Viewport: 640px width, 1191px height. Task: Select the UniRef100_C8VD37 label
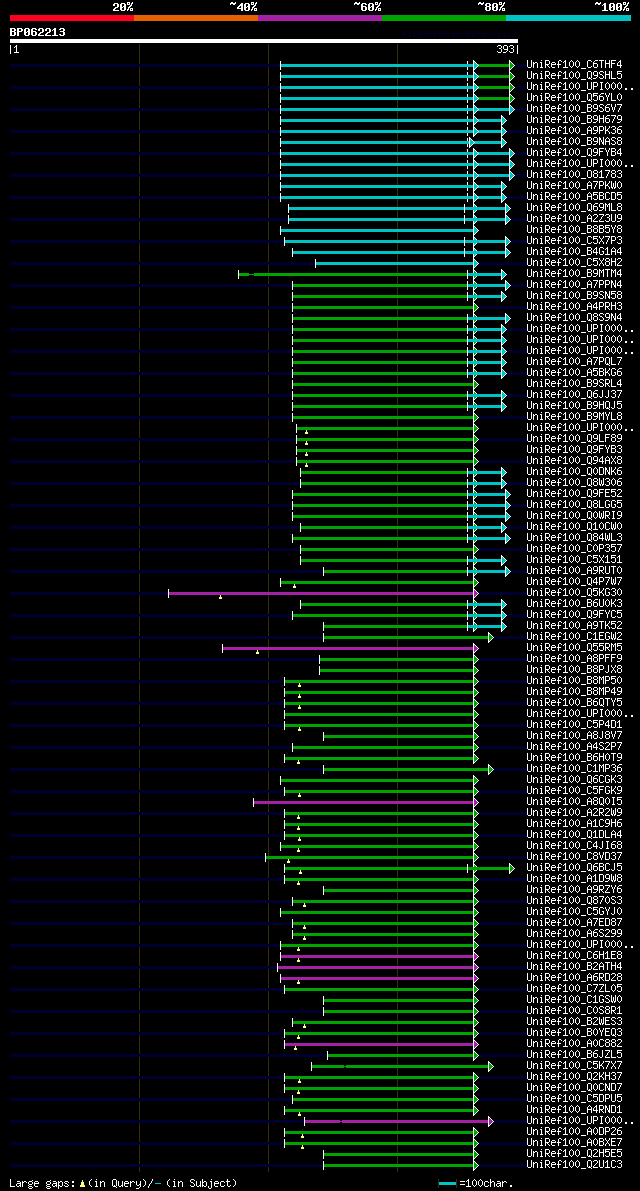pyautogui.click(x=574, y=858)
